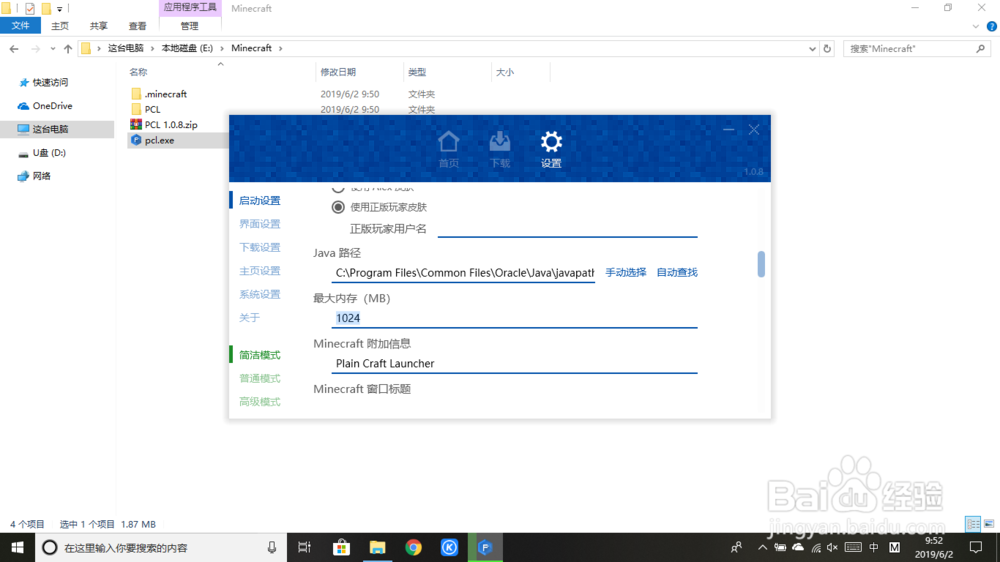1000x562 pixels.
Task: Open 系统设置 in PCL sidebar
Action: (x=260, y=294)
